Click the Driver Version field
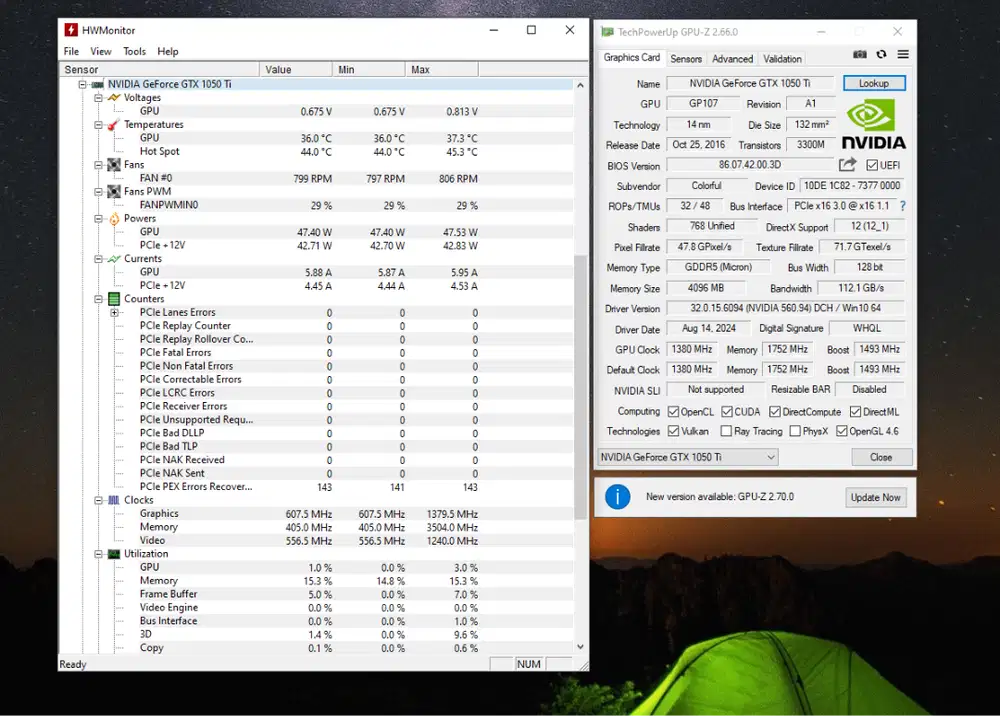Screen dimensions: 1000x716 pyautogui.click(x=786, y=309)
